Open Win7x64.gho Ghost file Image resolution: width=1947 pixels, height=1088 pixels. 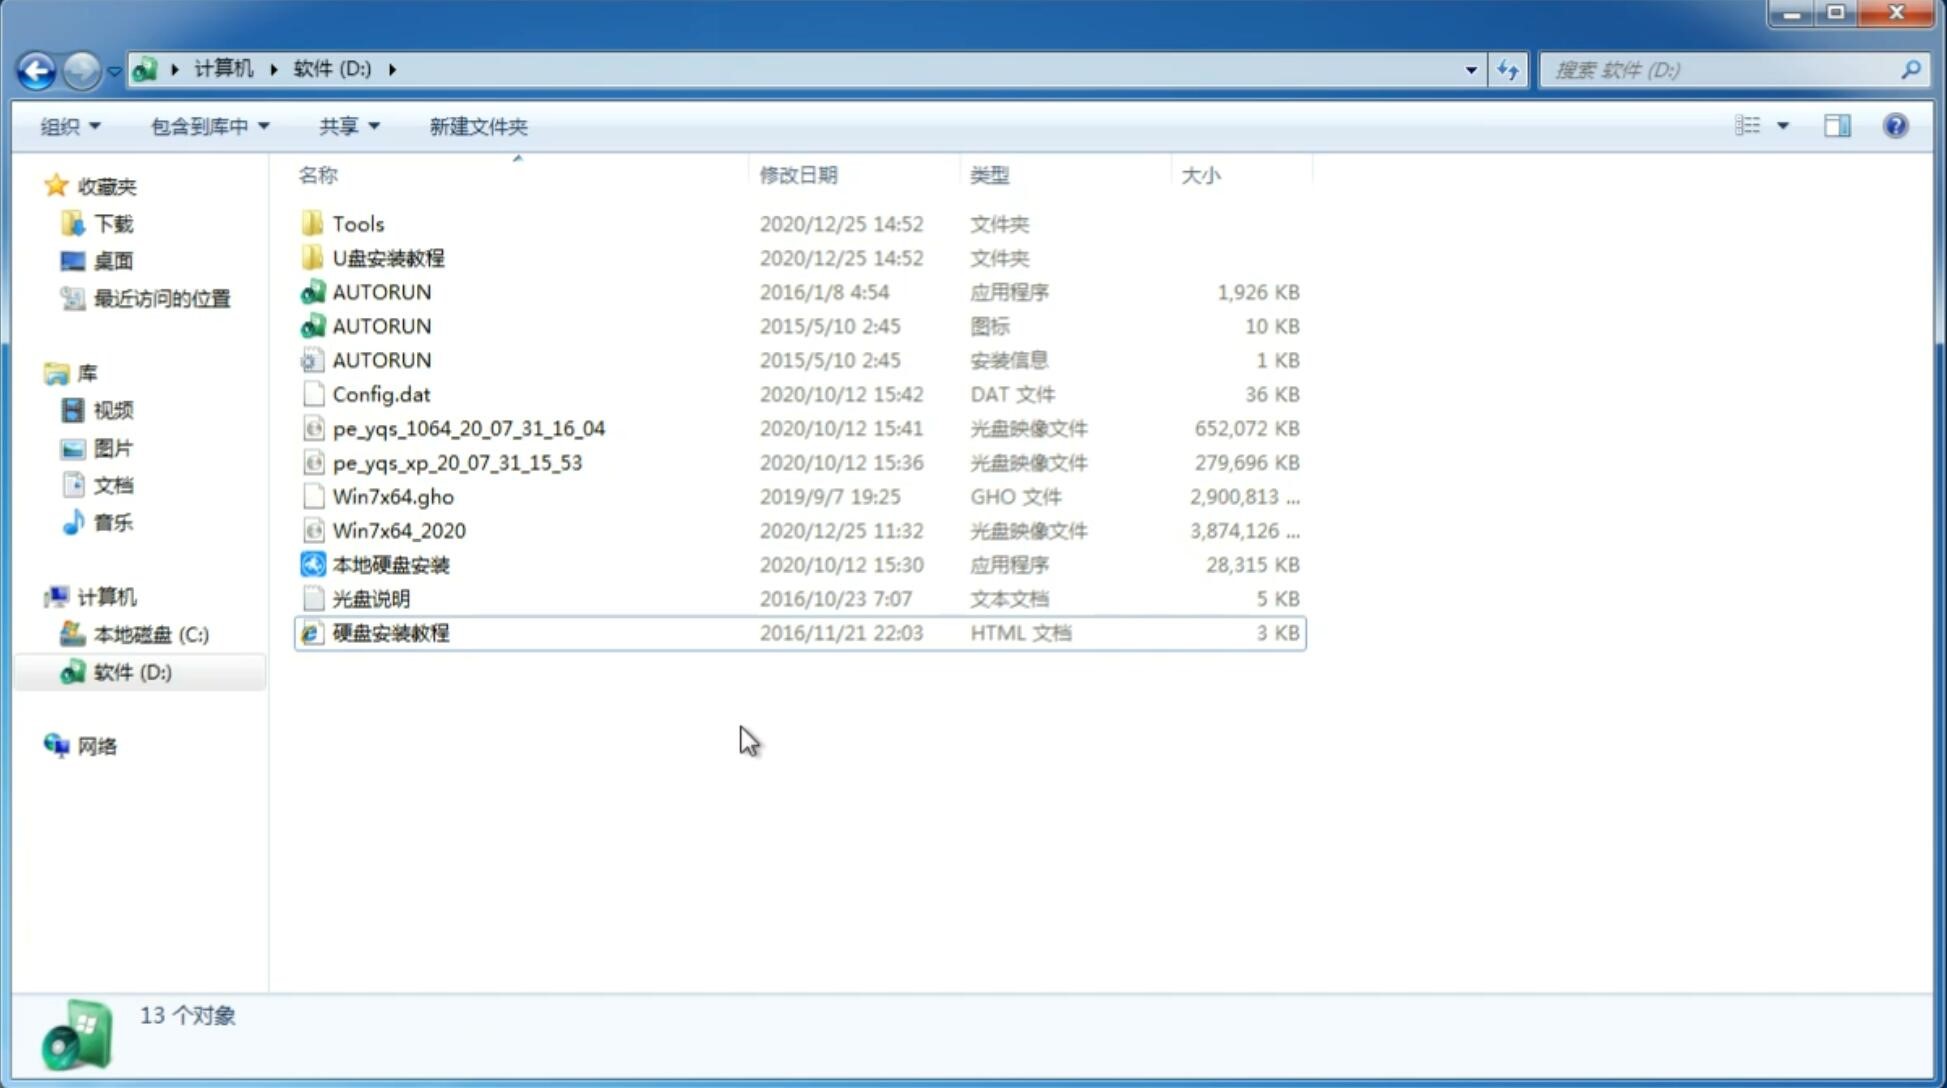pyautogui.click(x=393, y=496)
